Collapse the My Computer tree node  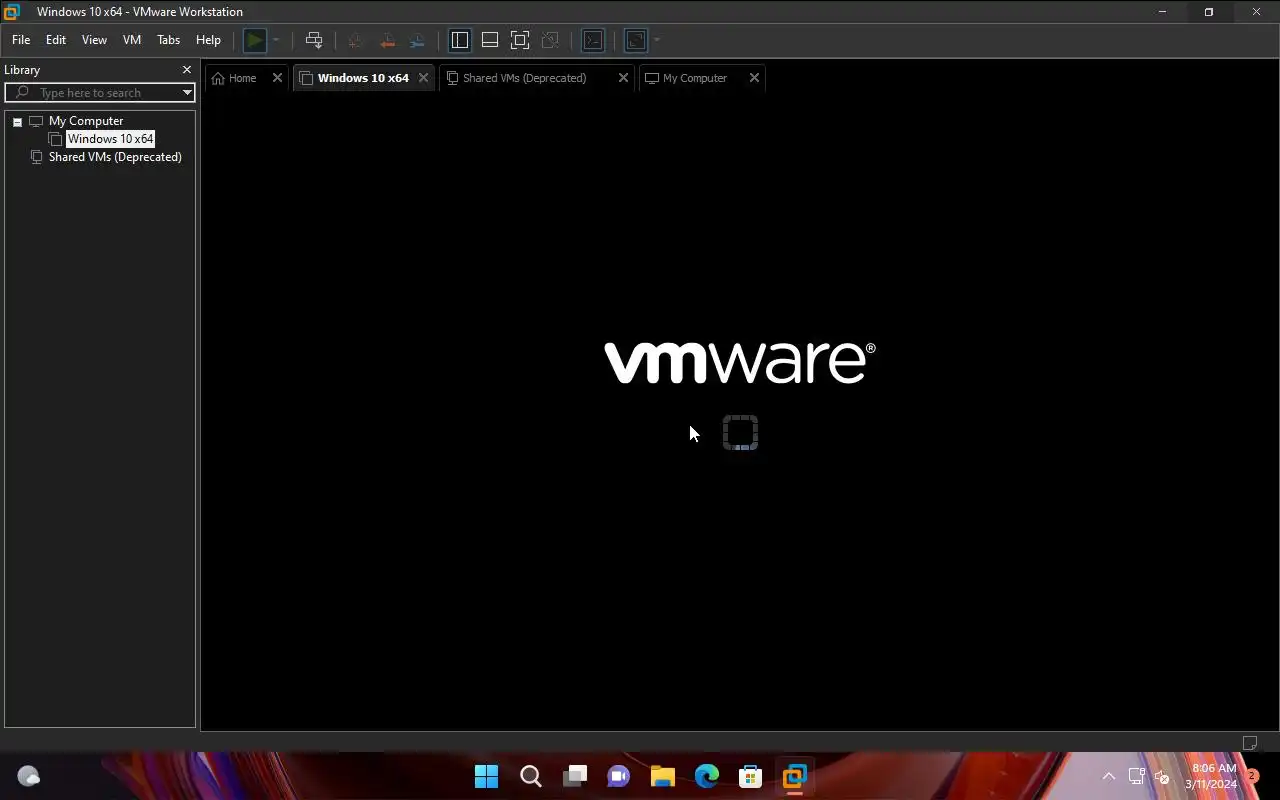point(17,121)
